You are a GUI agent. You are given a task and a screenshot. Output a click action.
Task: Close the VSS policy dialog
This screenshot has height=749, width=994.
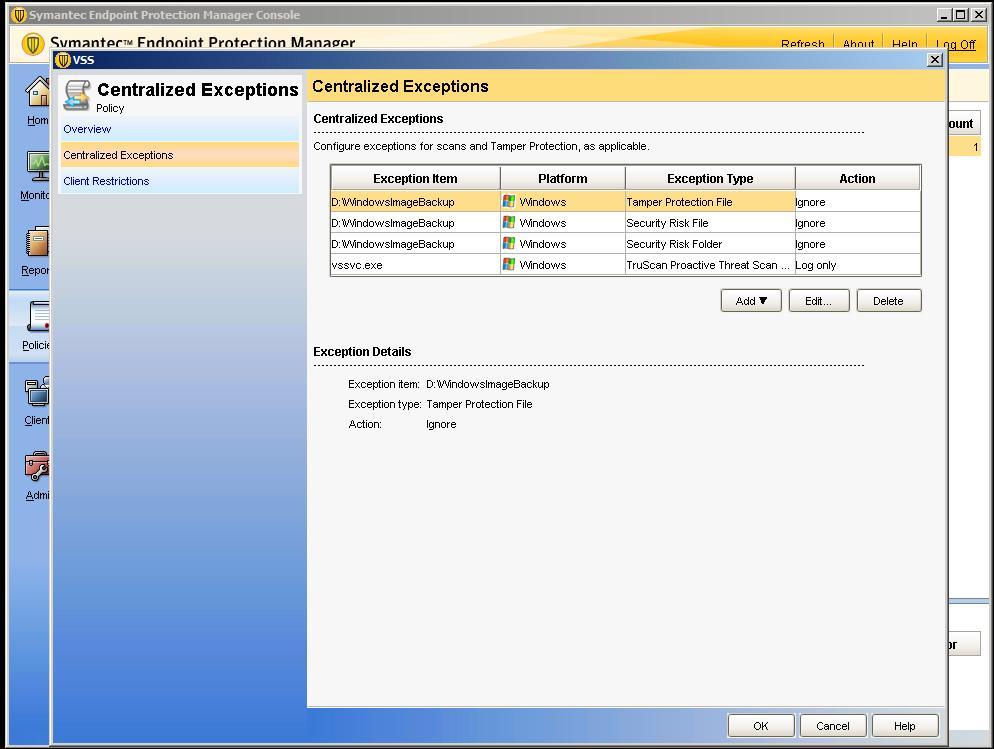[x=934, y=60]
